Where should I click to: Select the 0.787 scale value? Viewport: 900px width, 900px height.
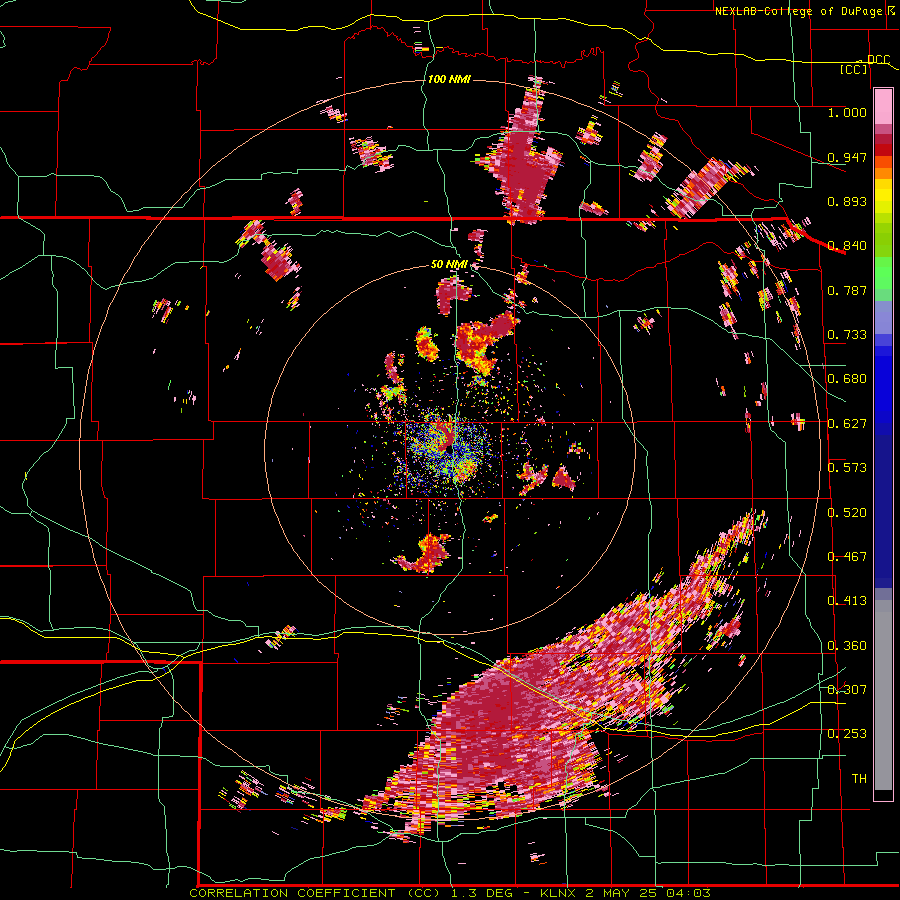click(847, 290)
